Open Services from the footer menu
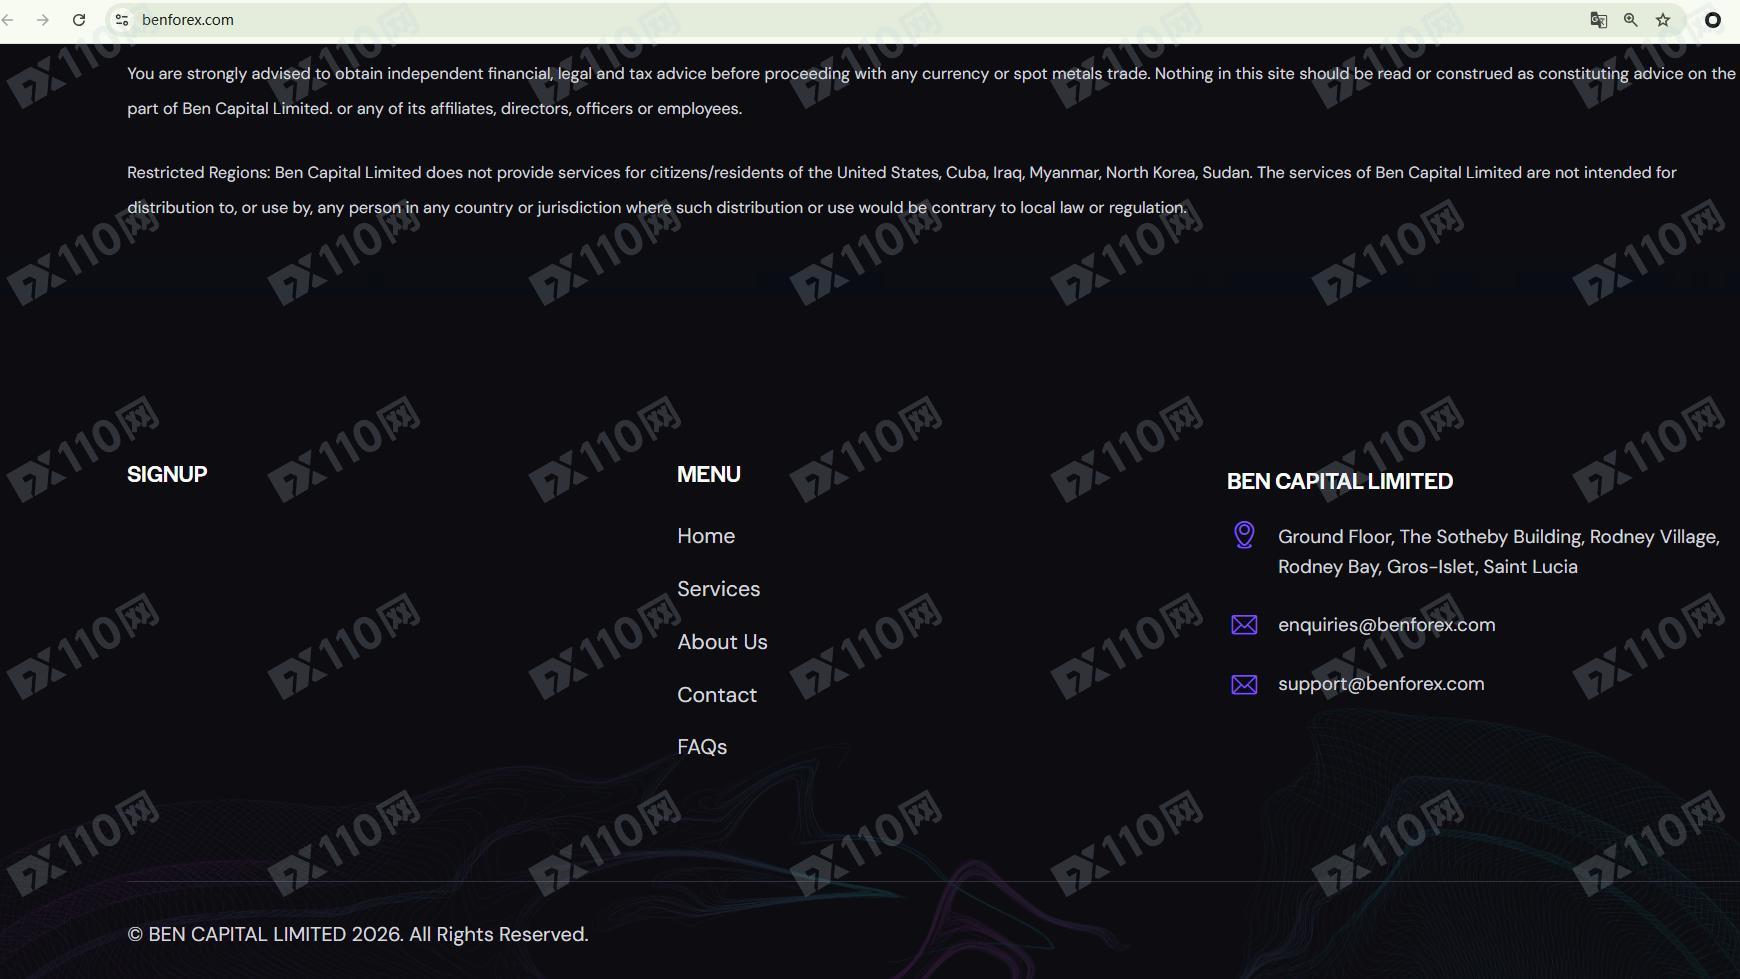This screenshot has width=1740, height=979. [718, 589]
